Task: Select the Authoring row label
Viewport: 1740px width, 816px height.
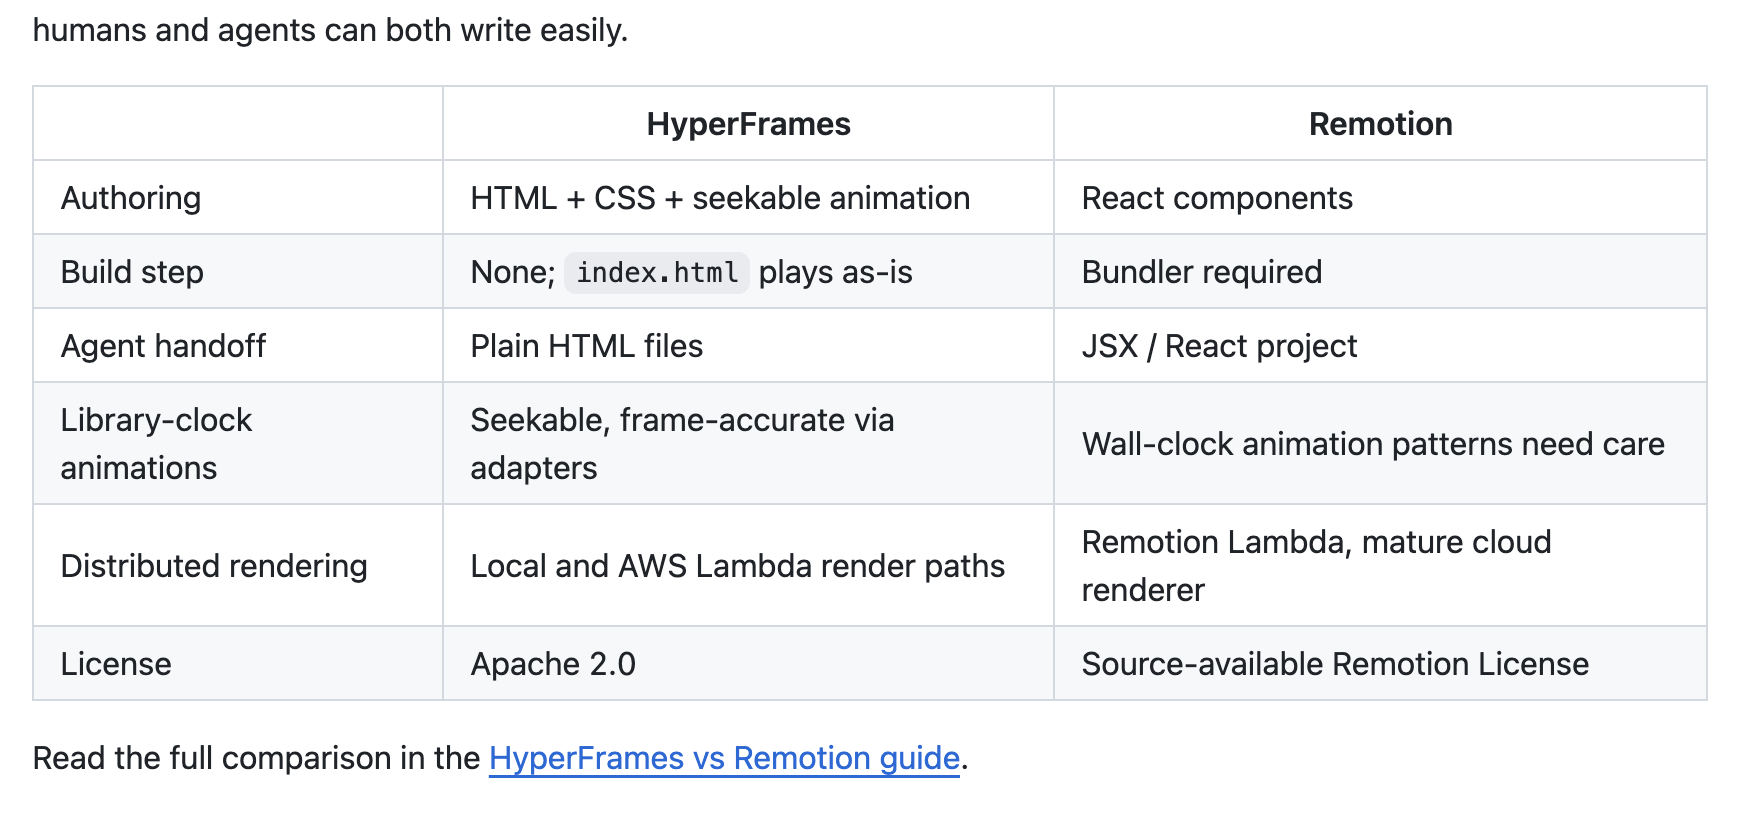Action: click(131, 198)
